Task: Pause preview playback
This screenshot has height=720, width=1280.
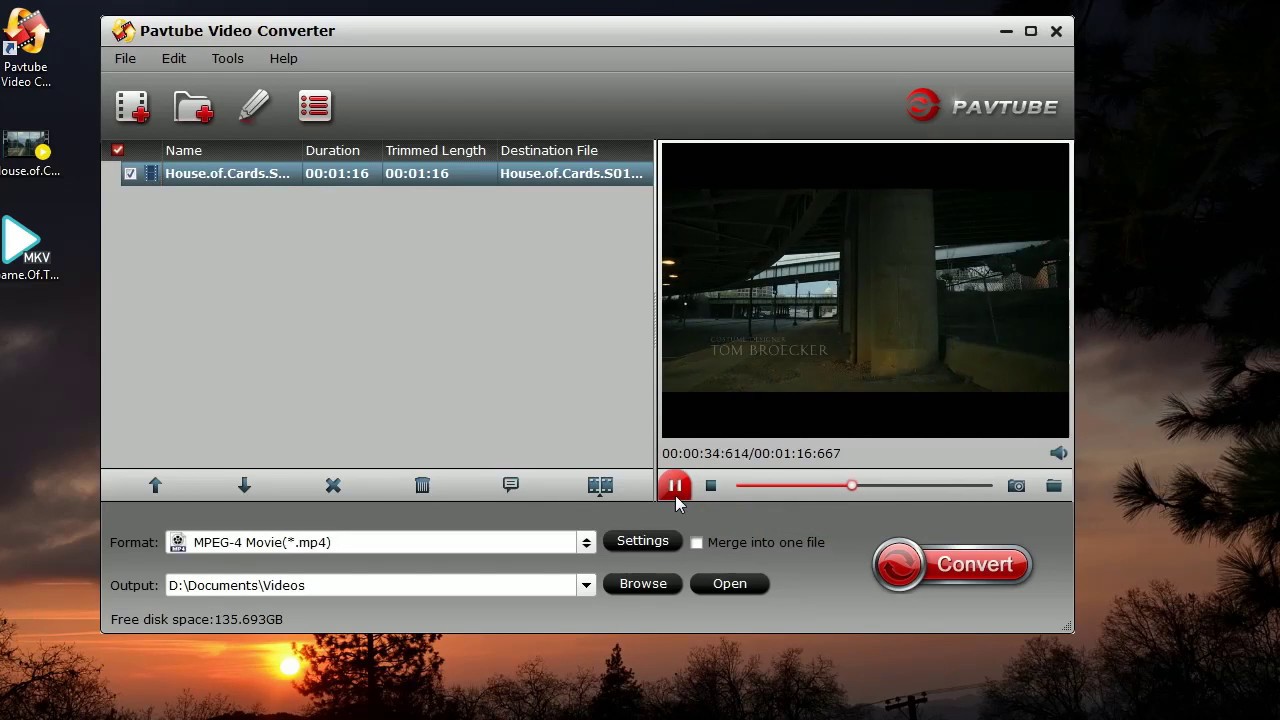Action: point(675,486)
